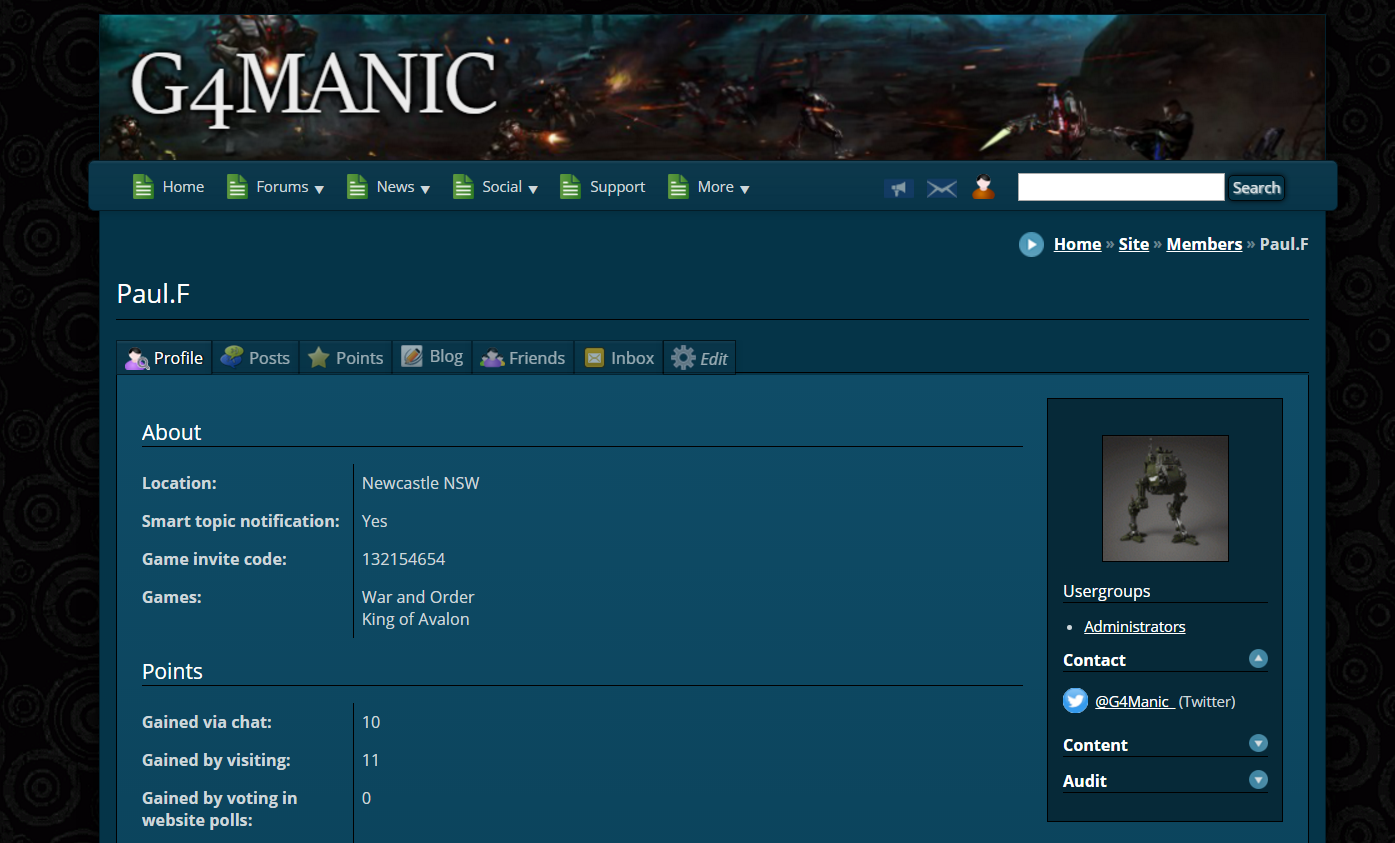Click the robot avatar thumbnail
Viewport: 1395px width, 843px height.
pyautogui.click(x=1165, y=498)
